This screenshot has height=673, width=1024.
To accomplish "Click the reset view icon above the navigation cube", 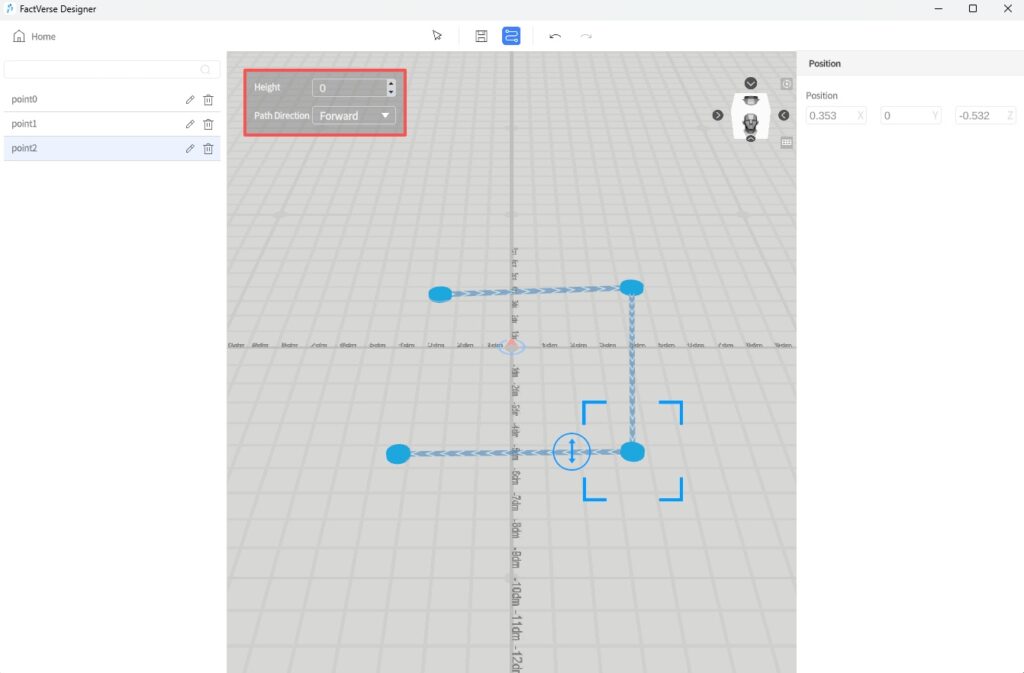I will click(x=786, y=84).
